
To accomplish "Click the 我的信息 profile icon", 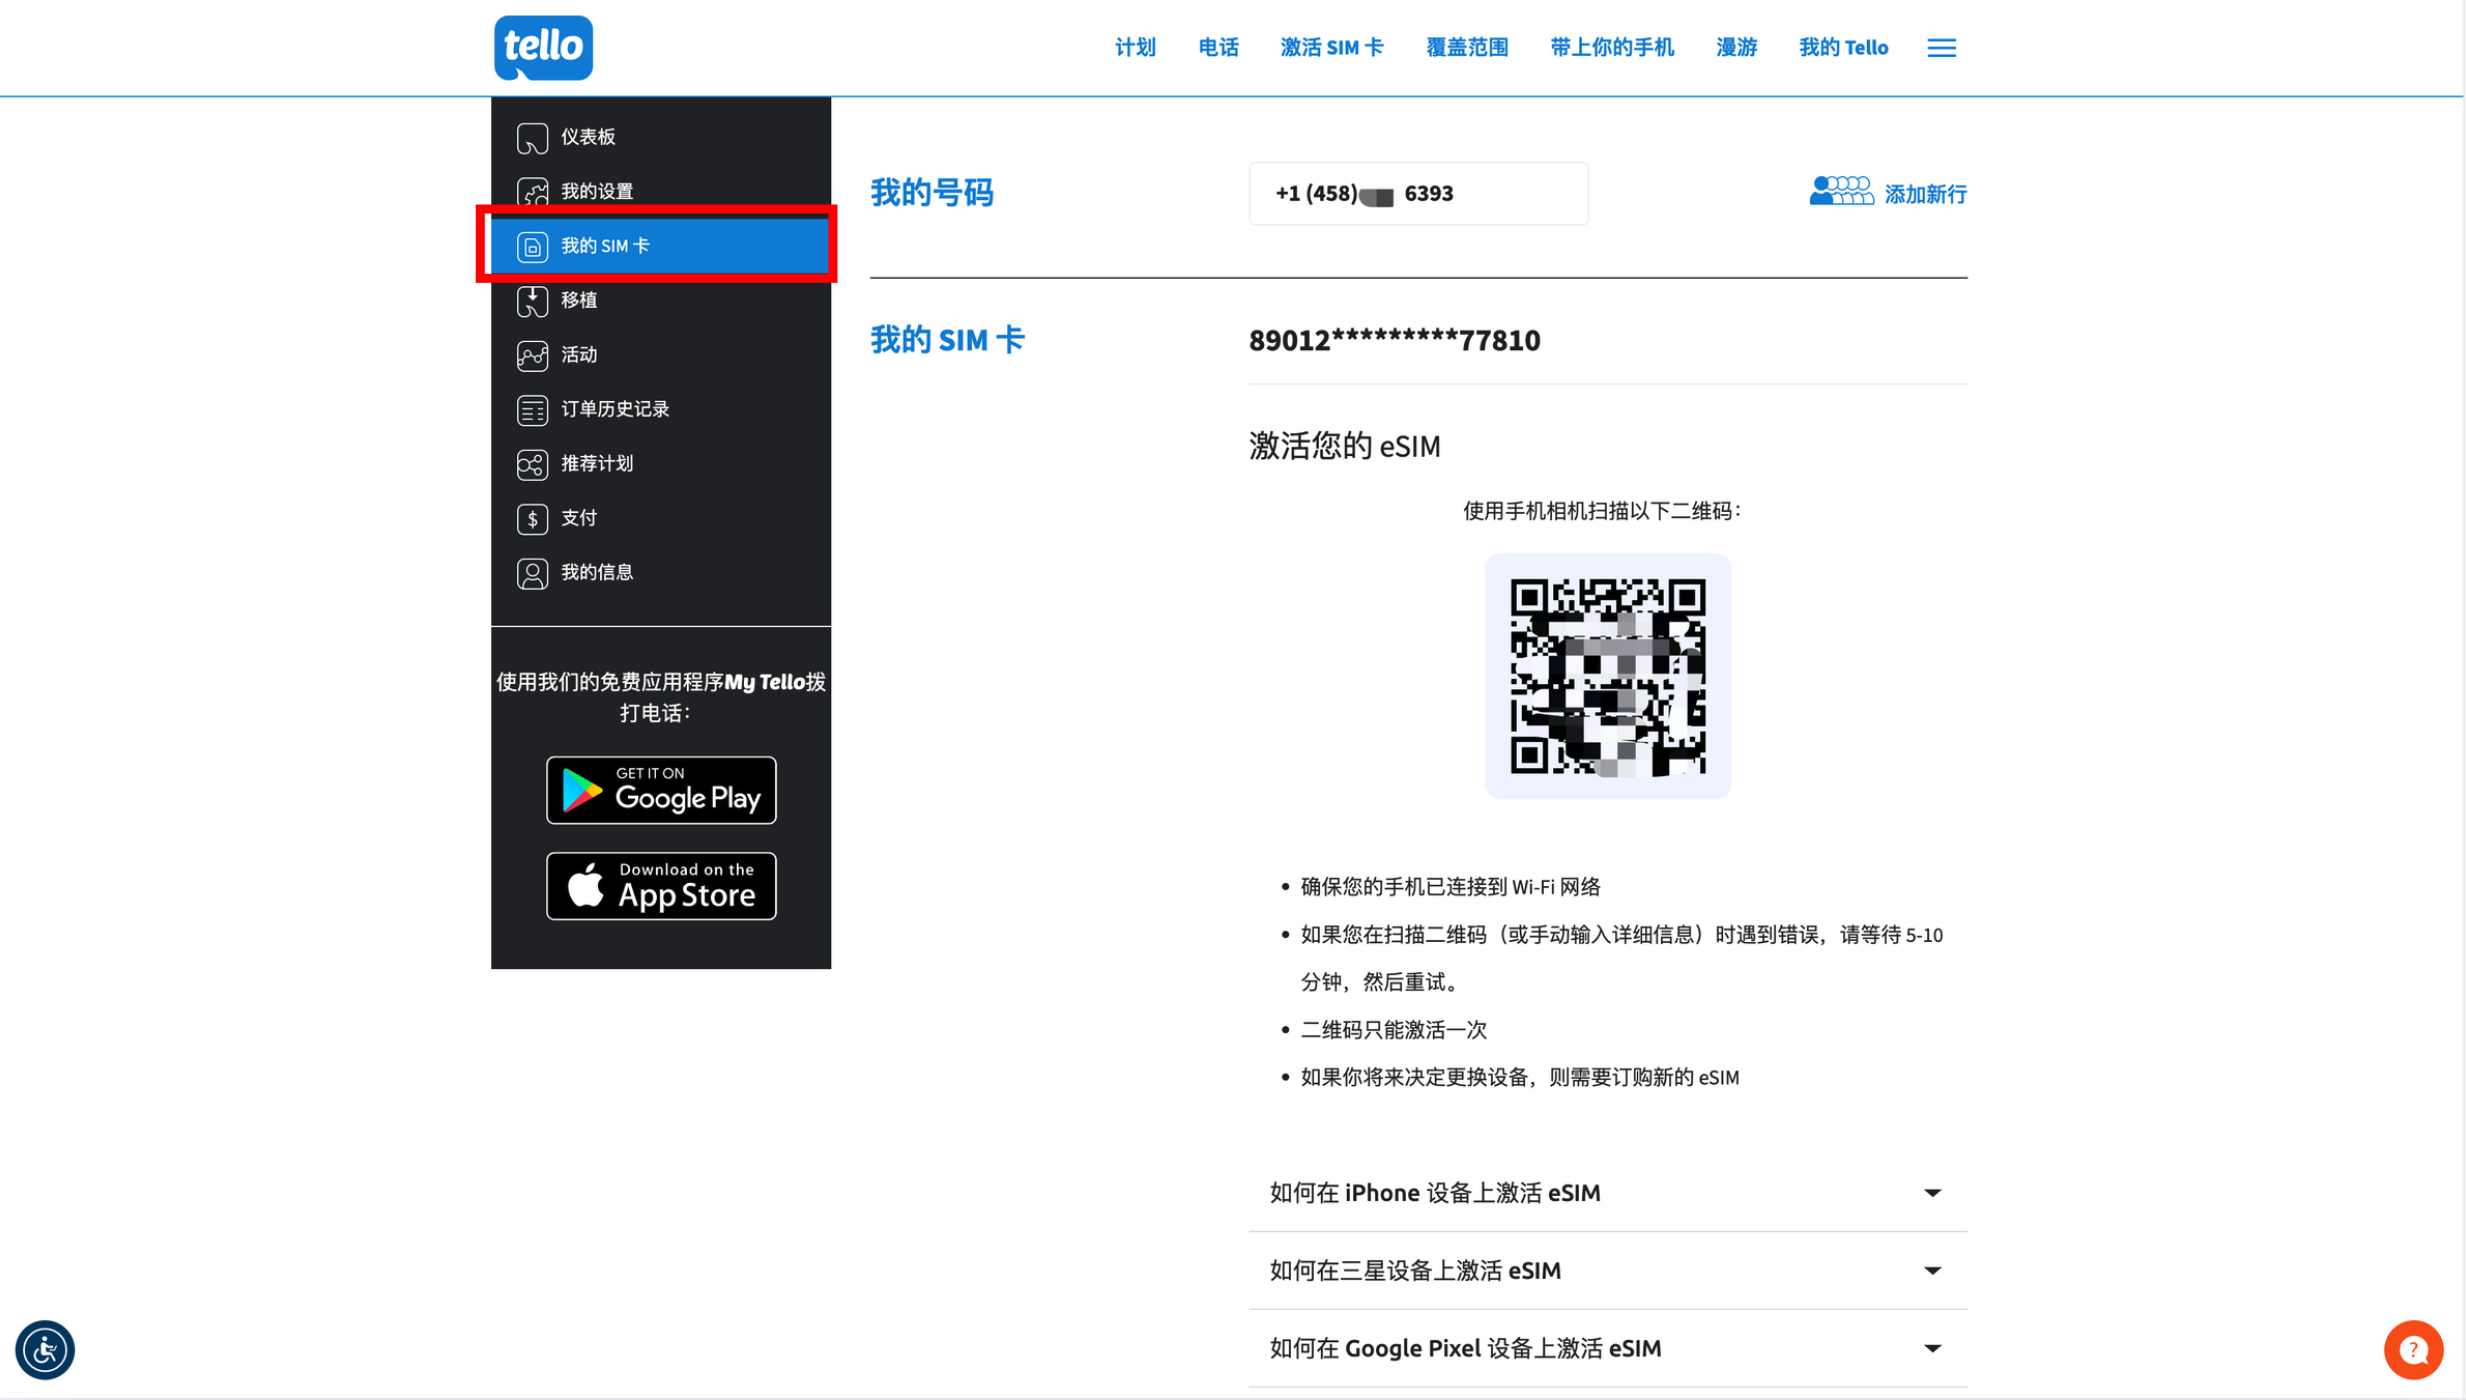I will coord(532,573).
